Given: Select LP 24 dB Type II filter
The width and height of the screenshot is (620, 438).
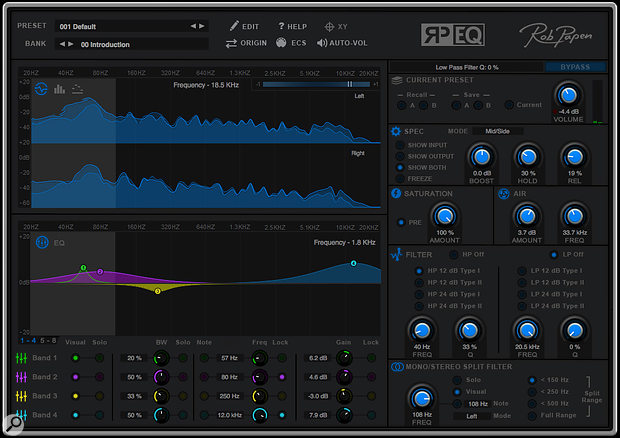Looking at the screenshot, I should [522, 306].
